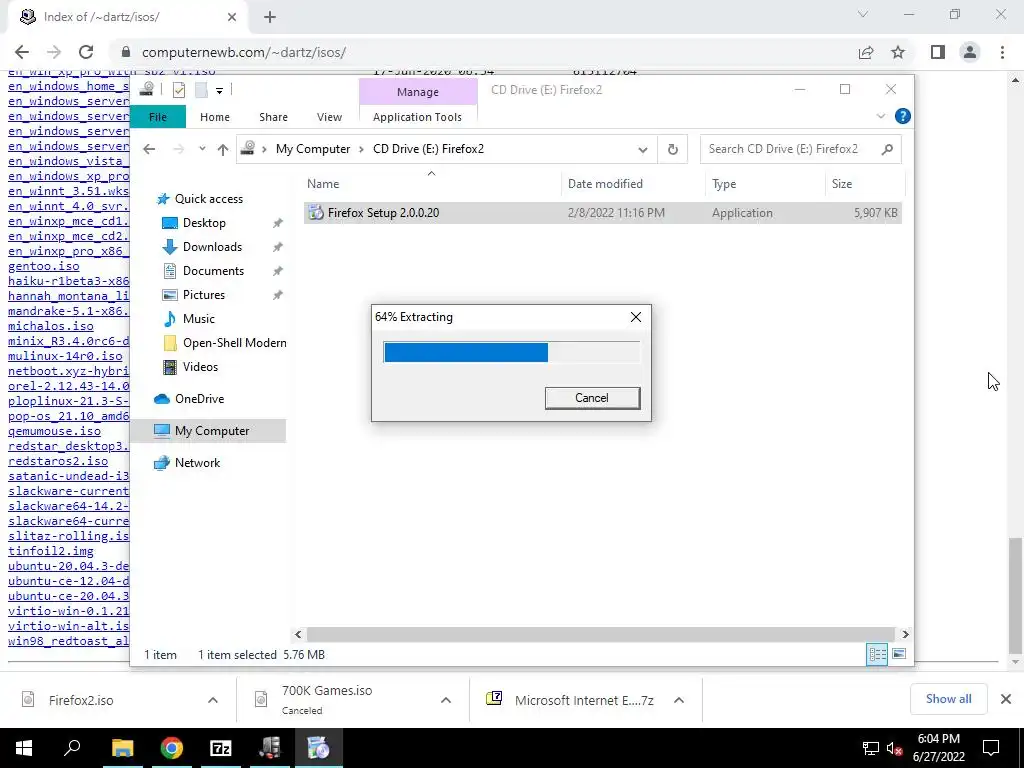Select the Manage contextual tab

418,92
